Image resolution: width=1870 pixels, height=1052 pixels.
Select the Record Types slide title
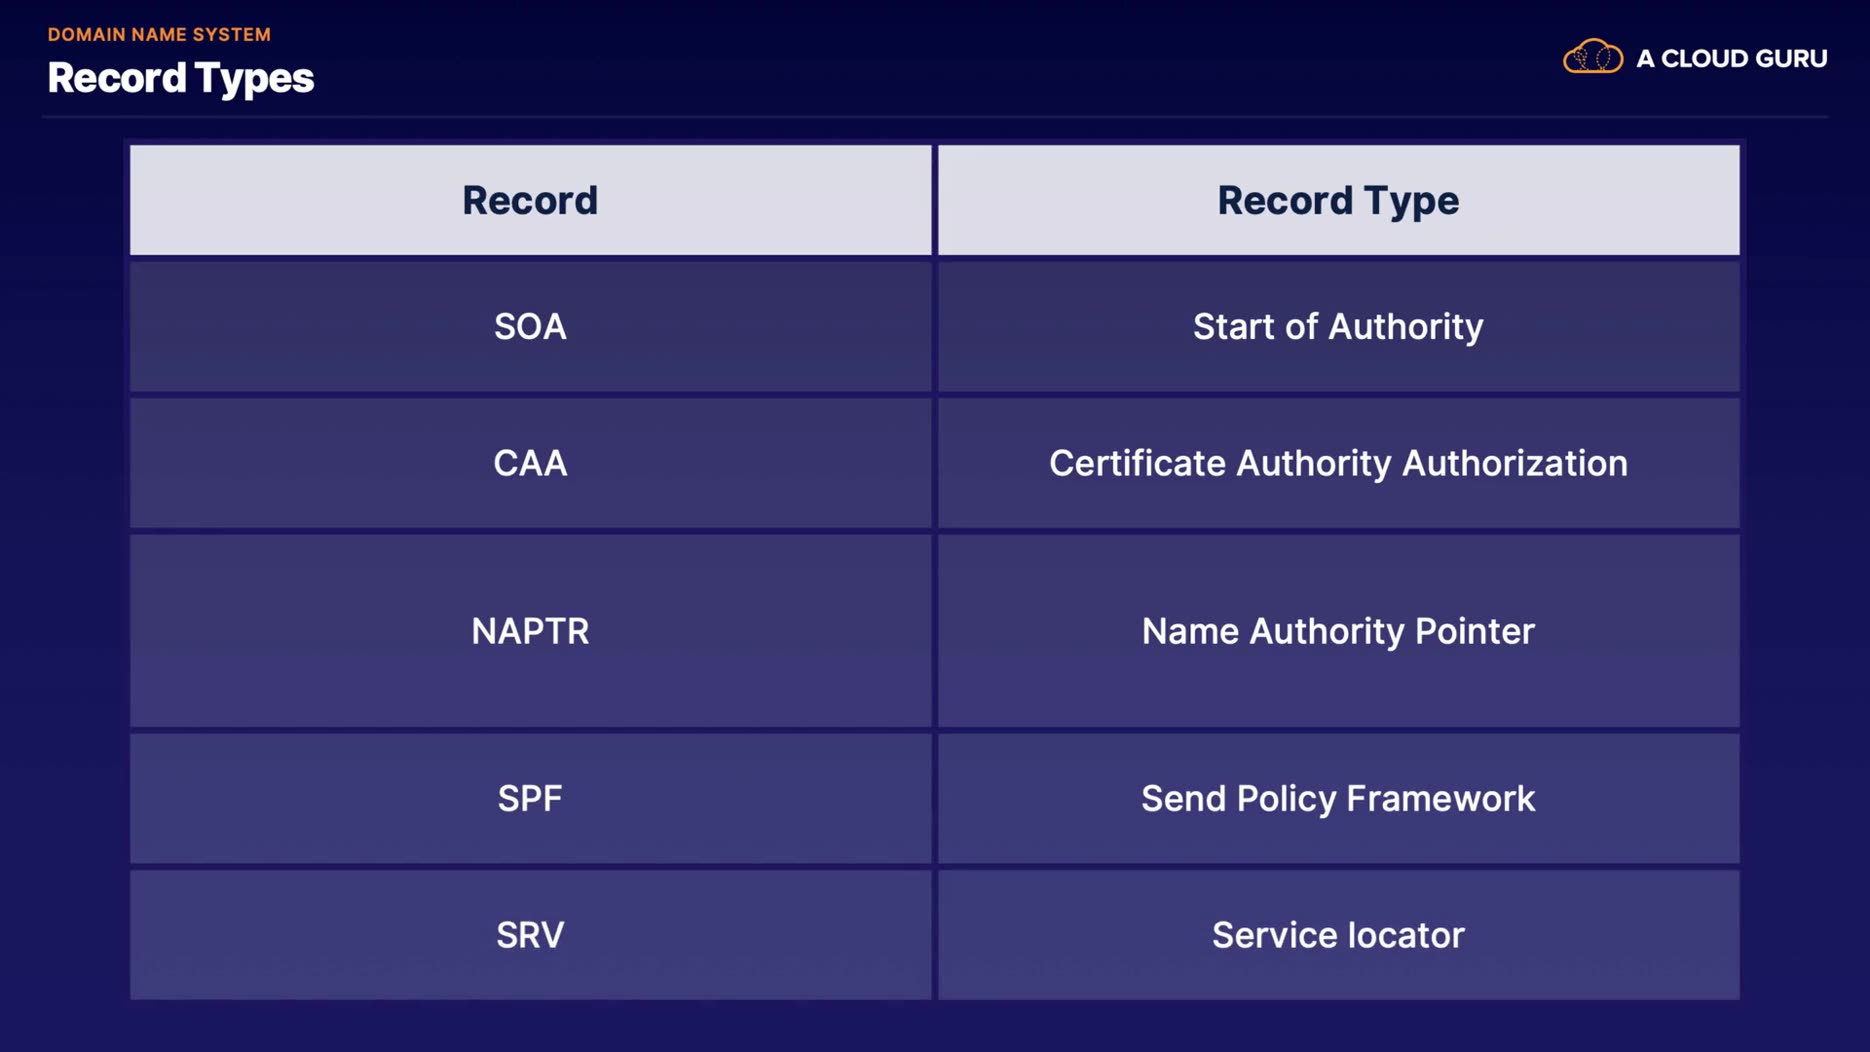pyautogui.click(x=181, y=78)
